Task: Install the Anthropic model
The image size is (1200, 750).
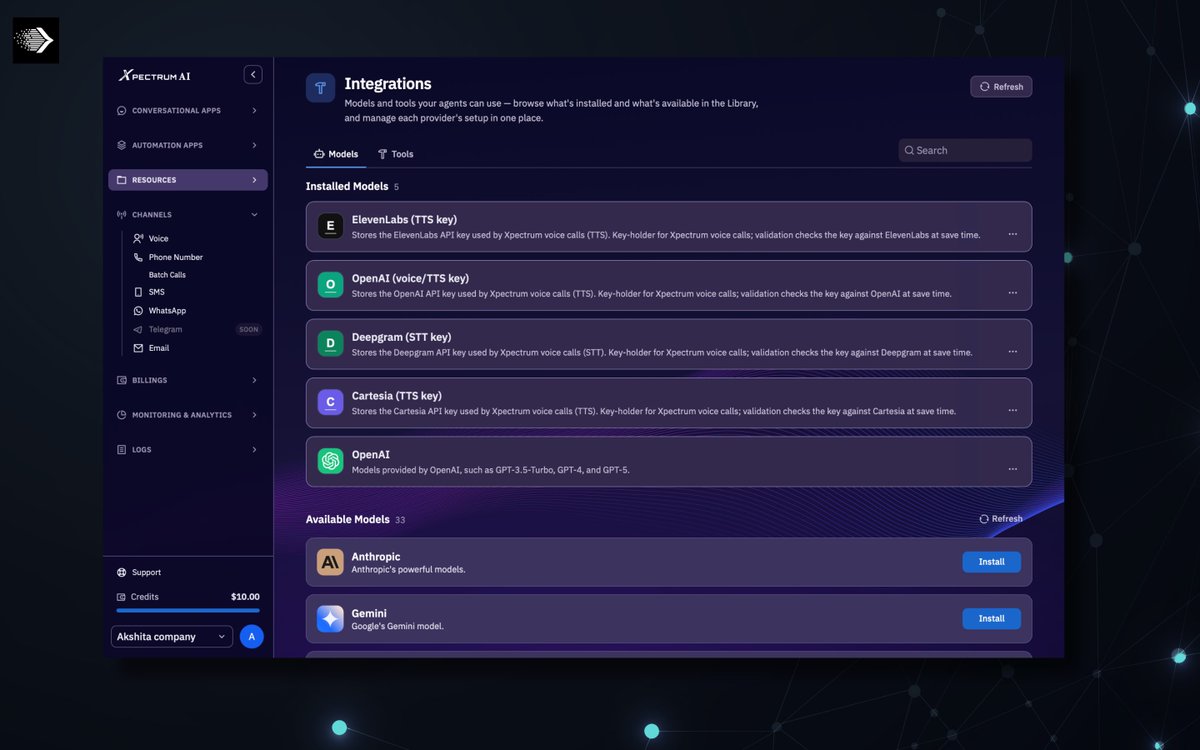Action: tap(992, 562)
